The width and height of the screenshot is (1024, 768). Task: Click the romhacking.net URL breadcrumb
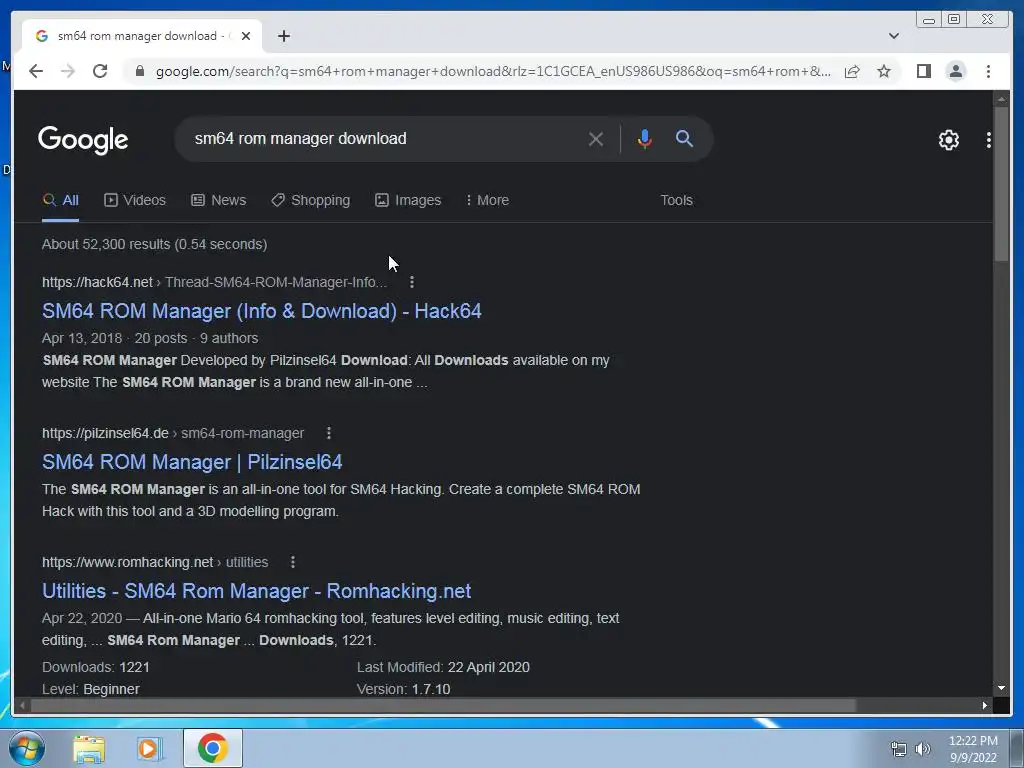[x=155, y=562]
